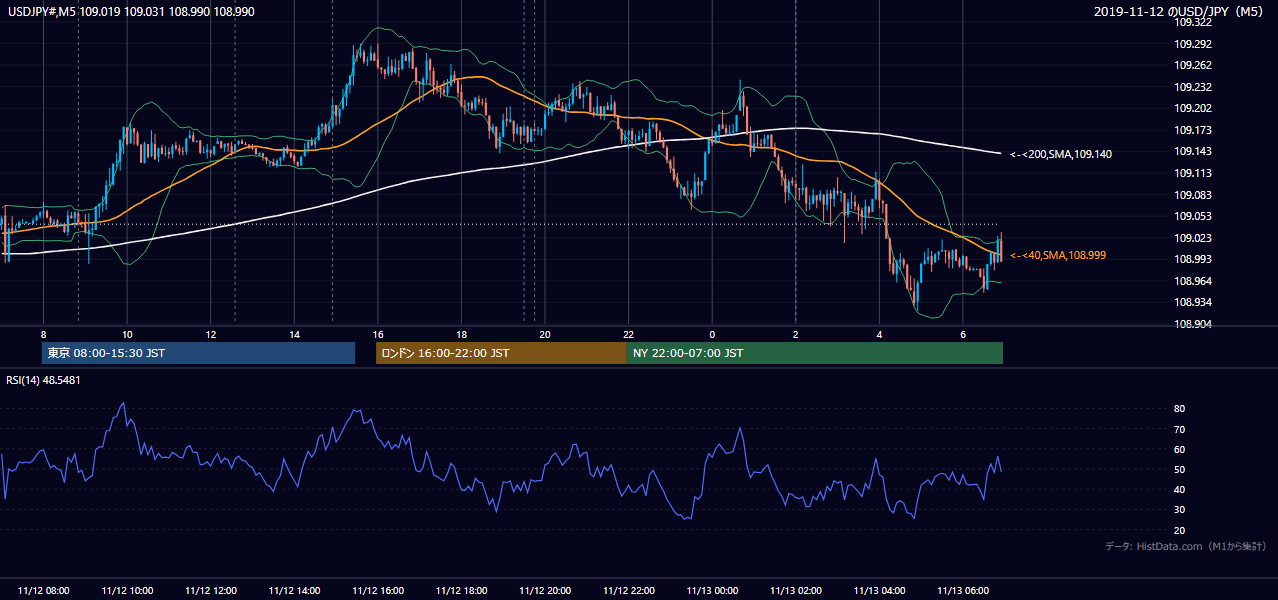Click price level 109.053 on price axis

(x=1193, y=216)
